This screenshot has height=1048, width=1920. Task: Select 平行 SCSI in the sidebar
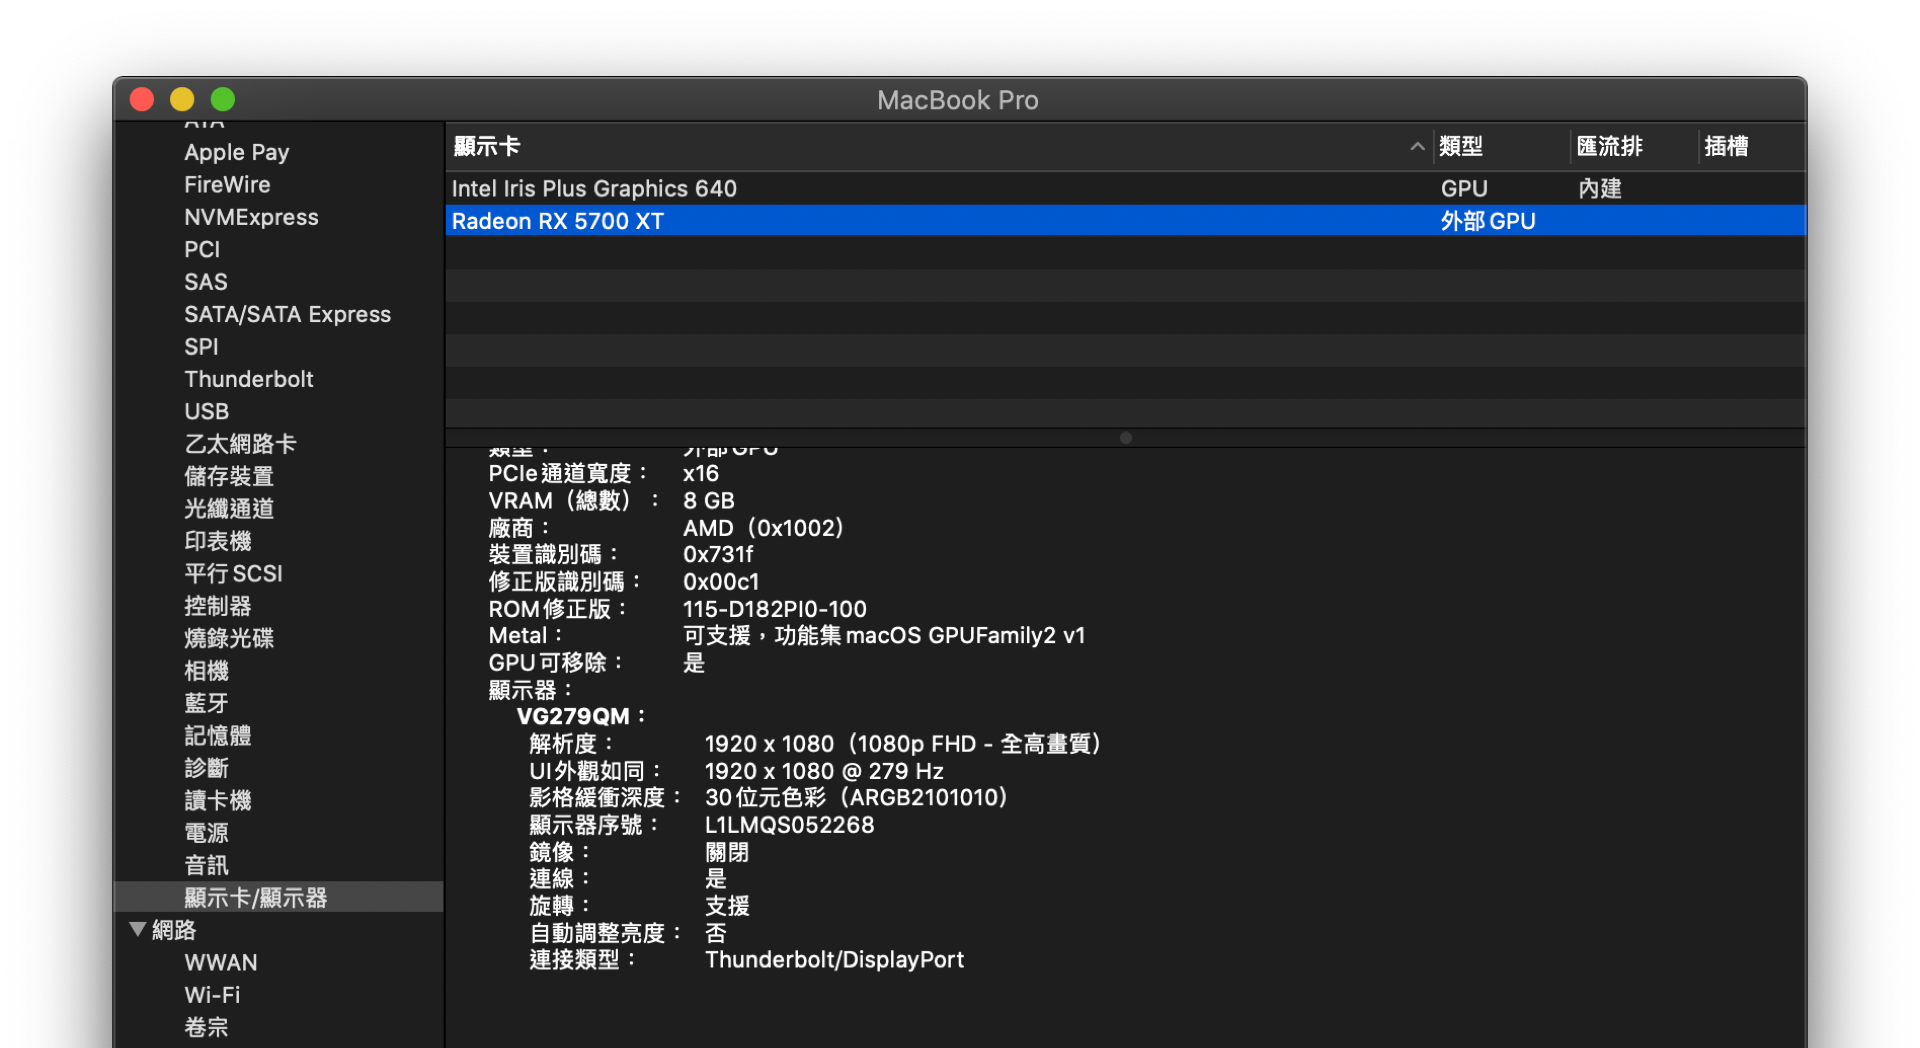click(233, 574)
